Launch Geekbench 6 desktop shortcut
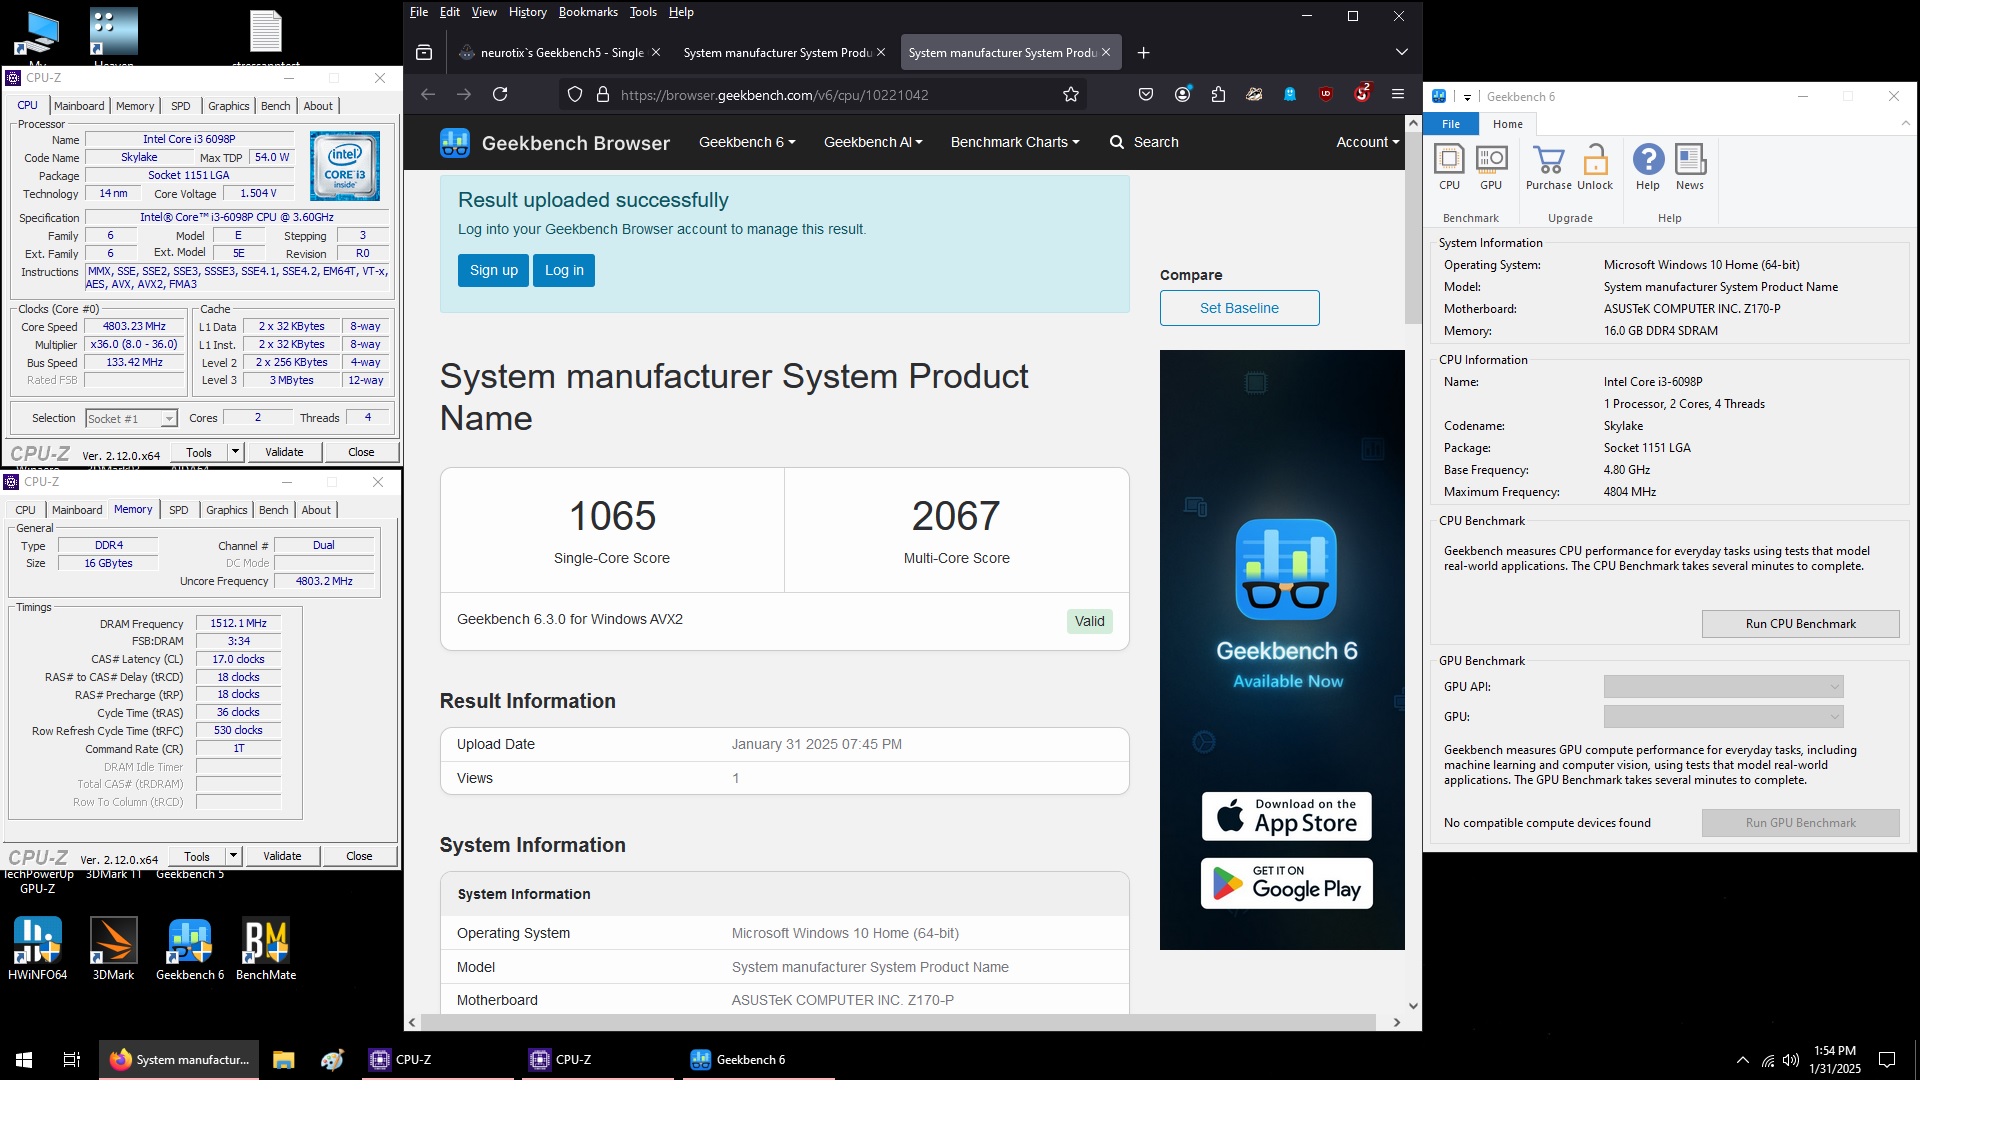The width and height of the screenshot is (2000, 1125). (x=190, y=949)
